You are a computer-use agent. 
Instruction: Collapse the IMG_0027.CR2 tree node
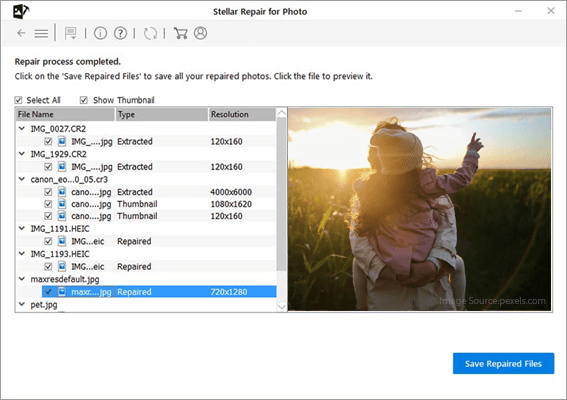[22, 128]
